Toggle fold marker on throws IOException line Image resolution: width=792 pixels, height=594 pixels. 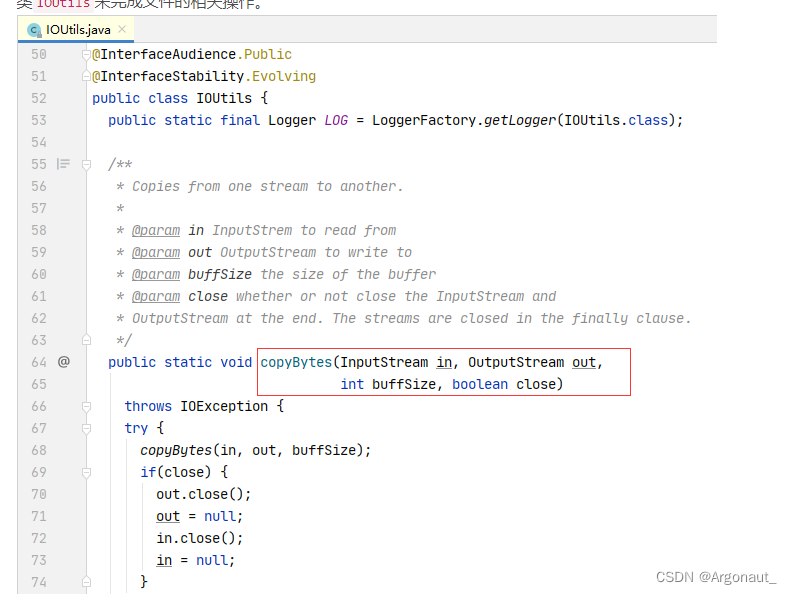coord(87,406)
